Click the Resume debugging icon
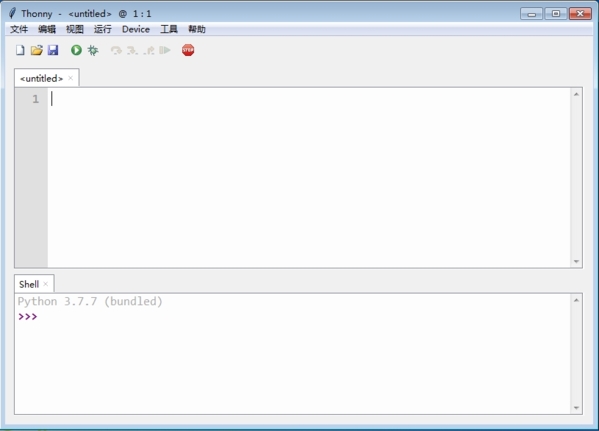 pyautogui.click(x=165, y=50)
